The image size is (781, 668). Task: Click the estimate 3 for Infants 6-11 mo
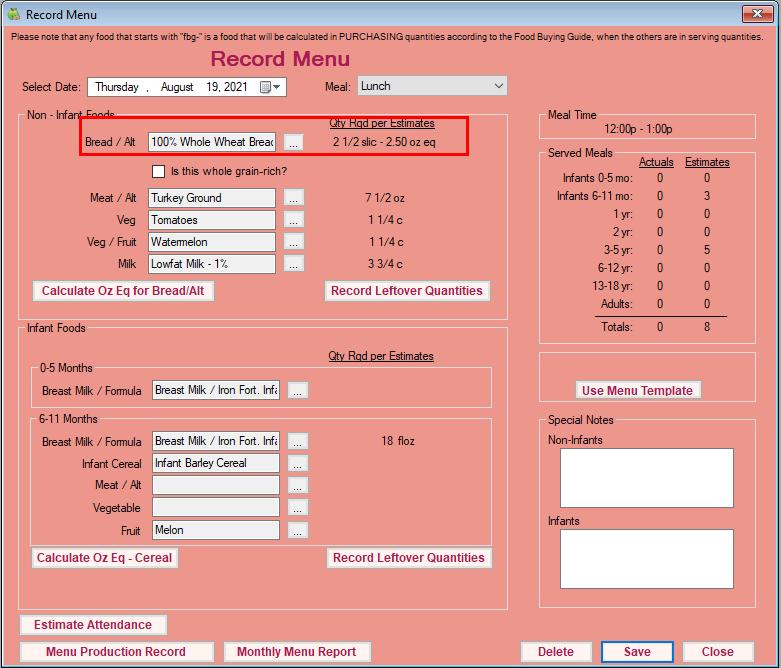[x=707, y=196]
